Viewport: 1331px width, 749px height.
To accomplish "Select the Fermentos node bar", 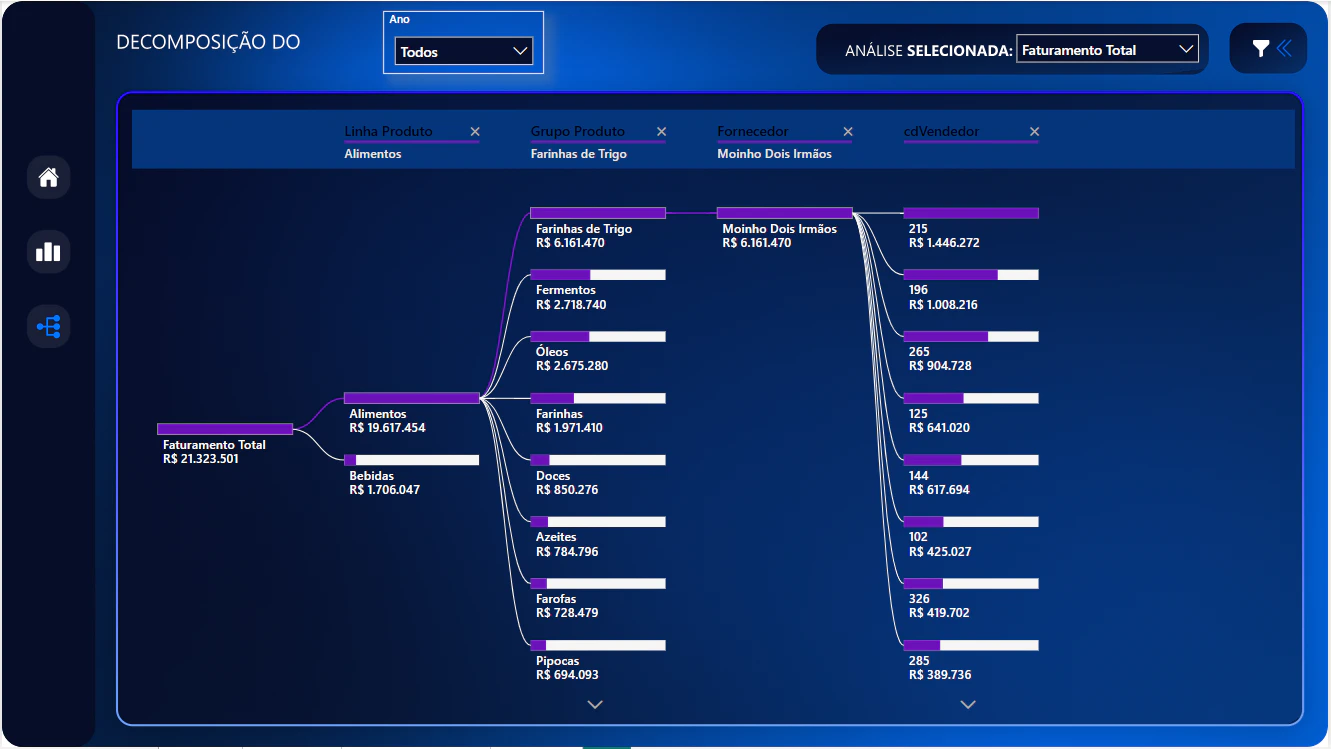I will (597, 274).
